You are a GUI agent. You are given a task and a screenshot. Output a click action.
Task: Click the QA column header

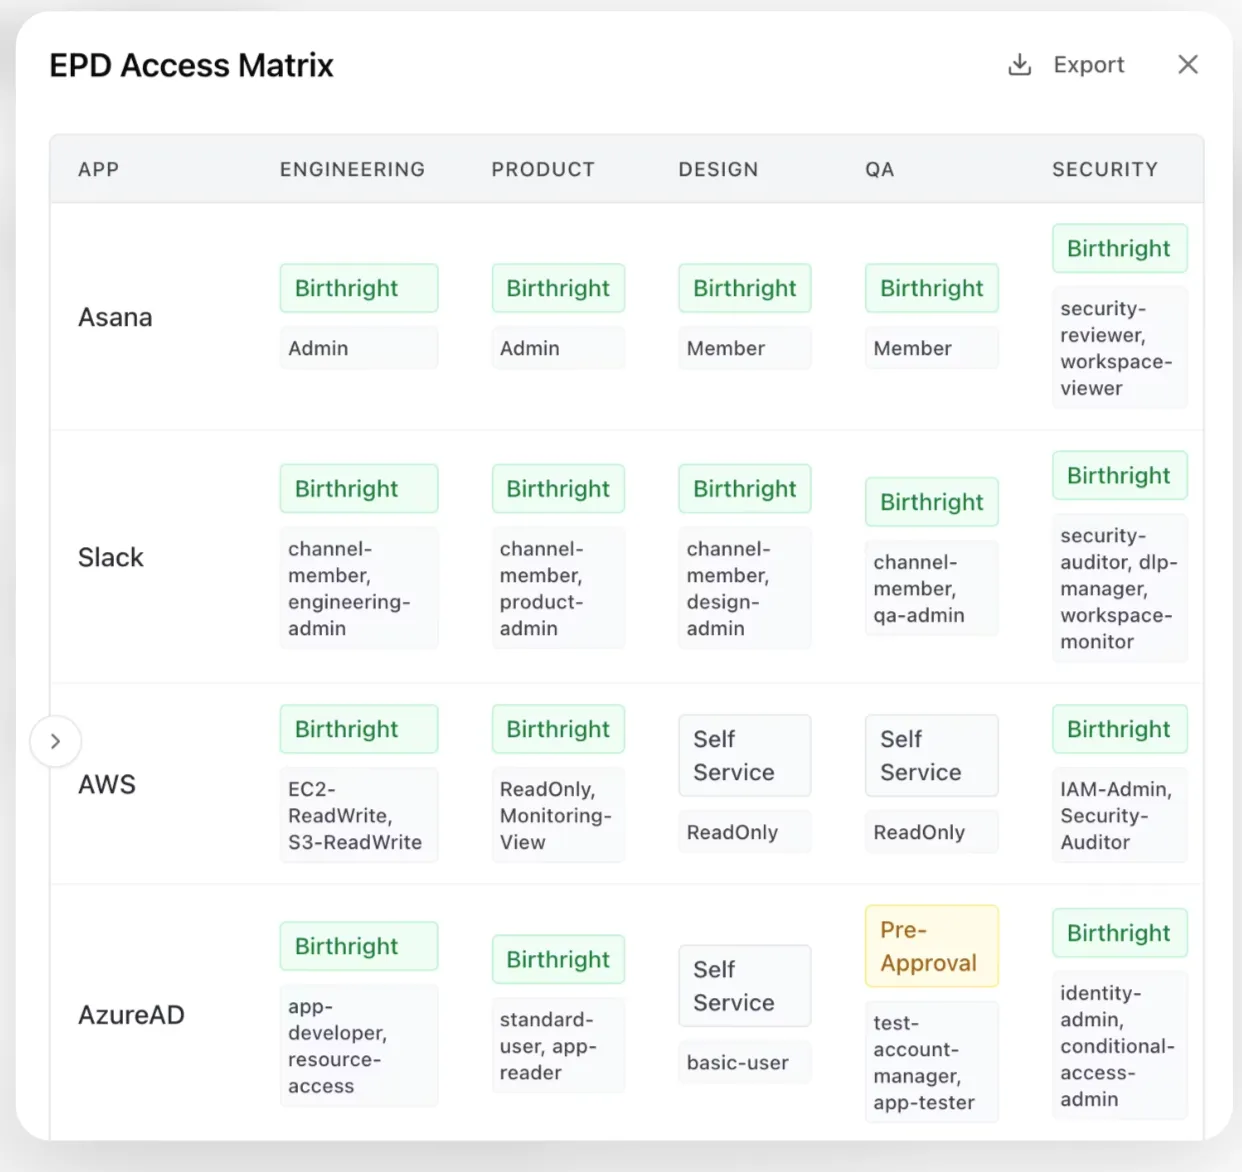pos(880,169)
